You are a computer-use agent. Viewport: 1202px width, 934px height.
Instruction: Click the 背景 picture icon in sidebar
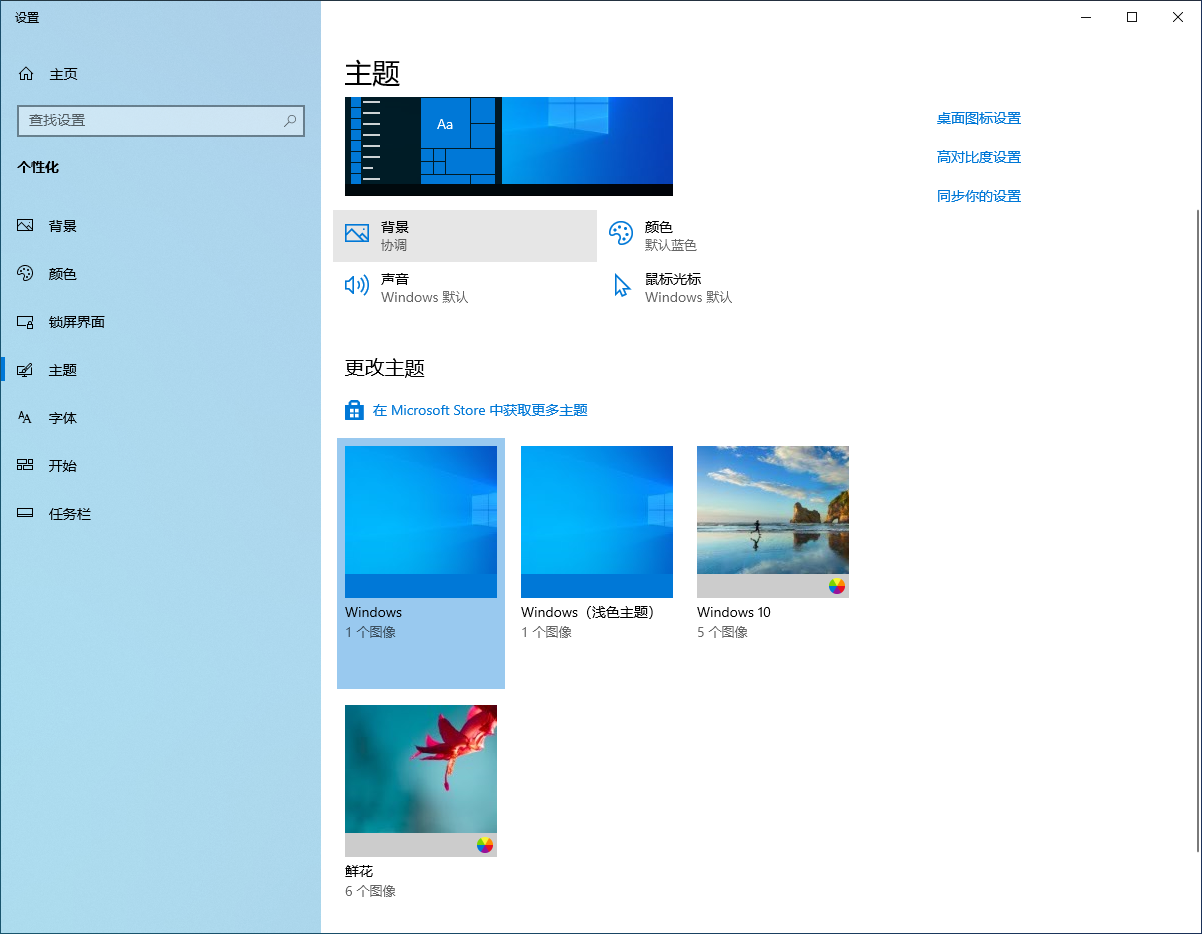tap(26, 226)
